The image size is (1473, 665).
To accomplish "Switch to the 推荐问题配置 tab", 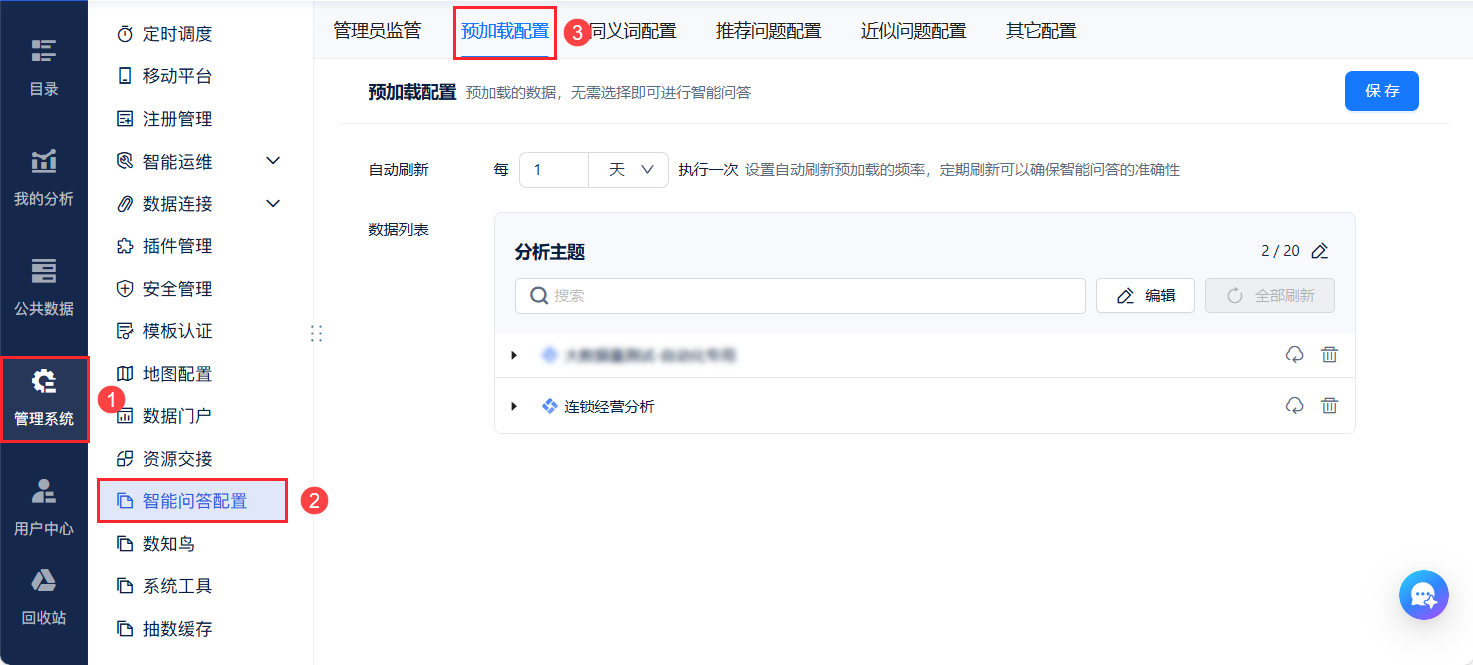I will click(769, 31).
